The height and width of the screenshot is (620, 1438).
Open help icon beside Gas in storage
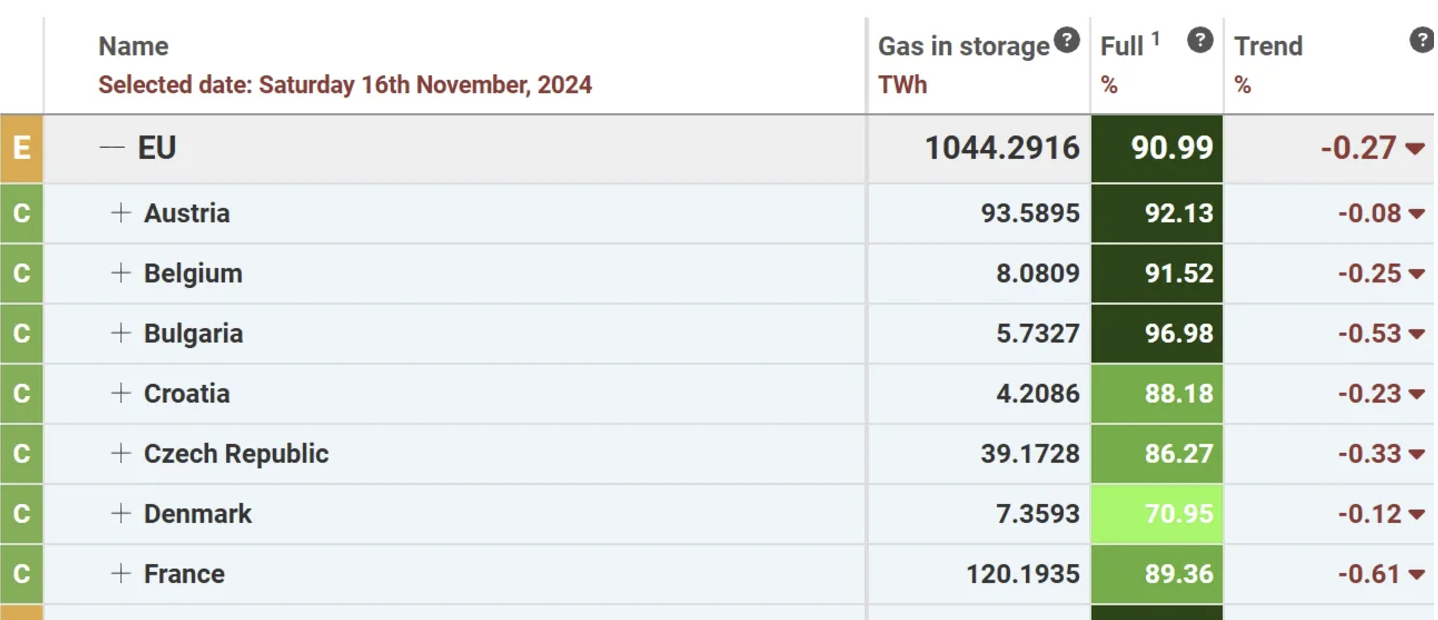tap(1067, 41)
